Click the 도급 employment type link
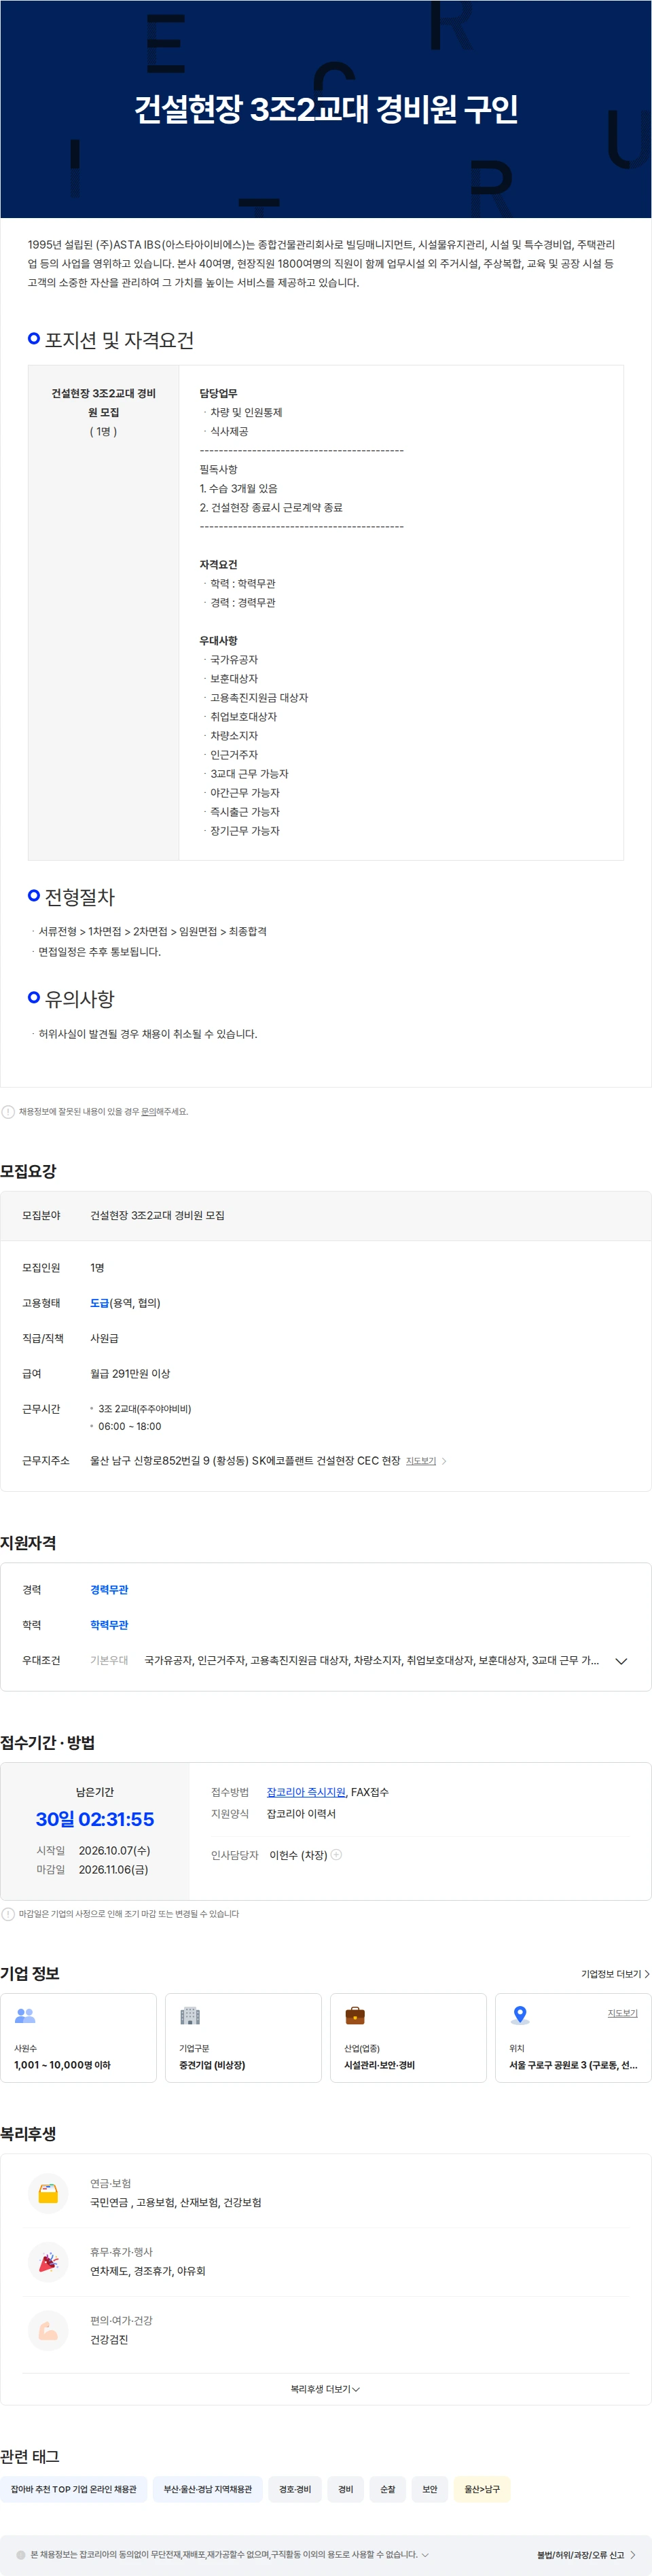Viewport: 652px width, 2576px height. pos(99,1303)
